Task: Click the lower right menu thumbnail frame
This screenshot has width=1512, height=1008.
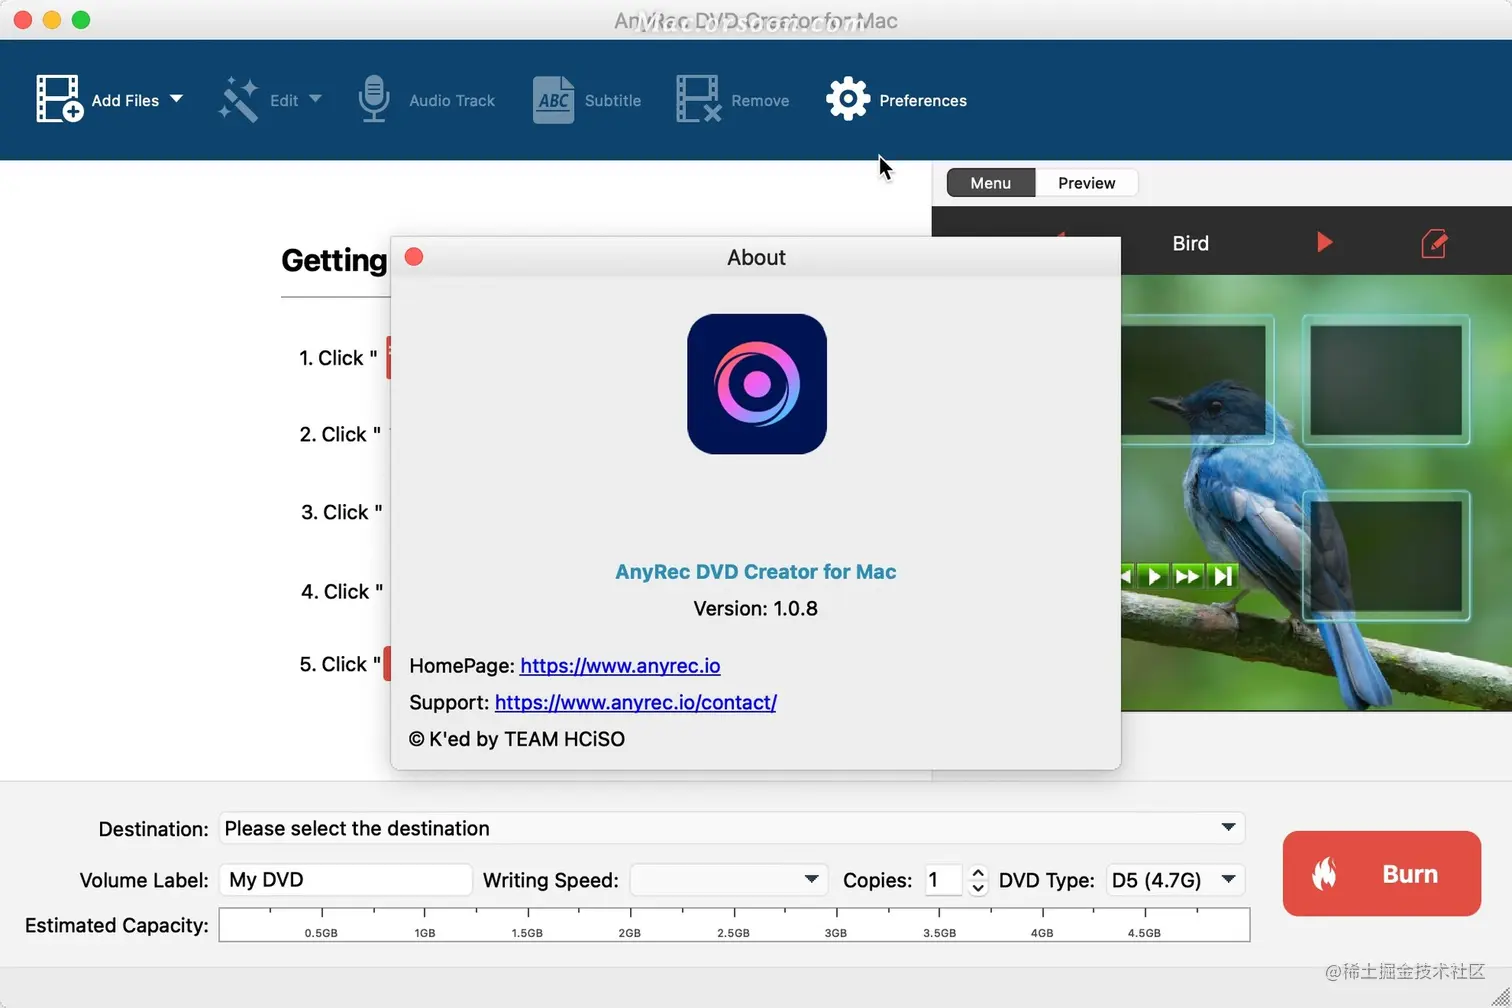Action: click(x=1385, y=556)
